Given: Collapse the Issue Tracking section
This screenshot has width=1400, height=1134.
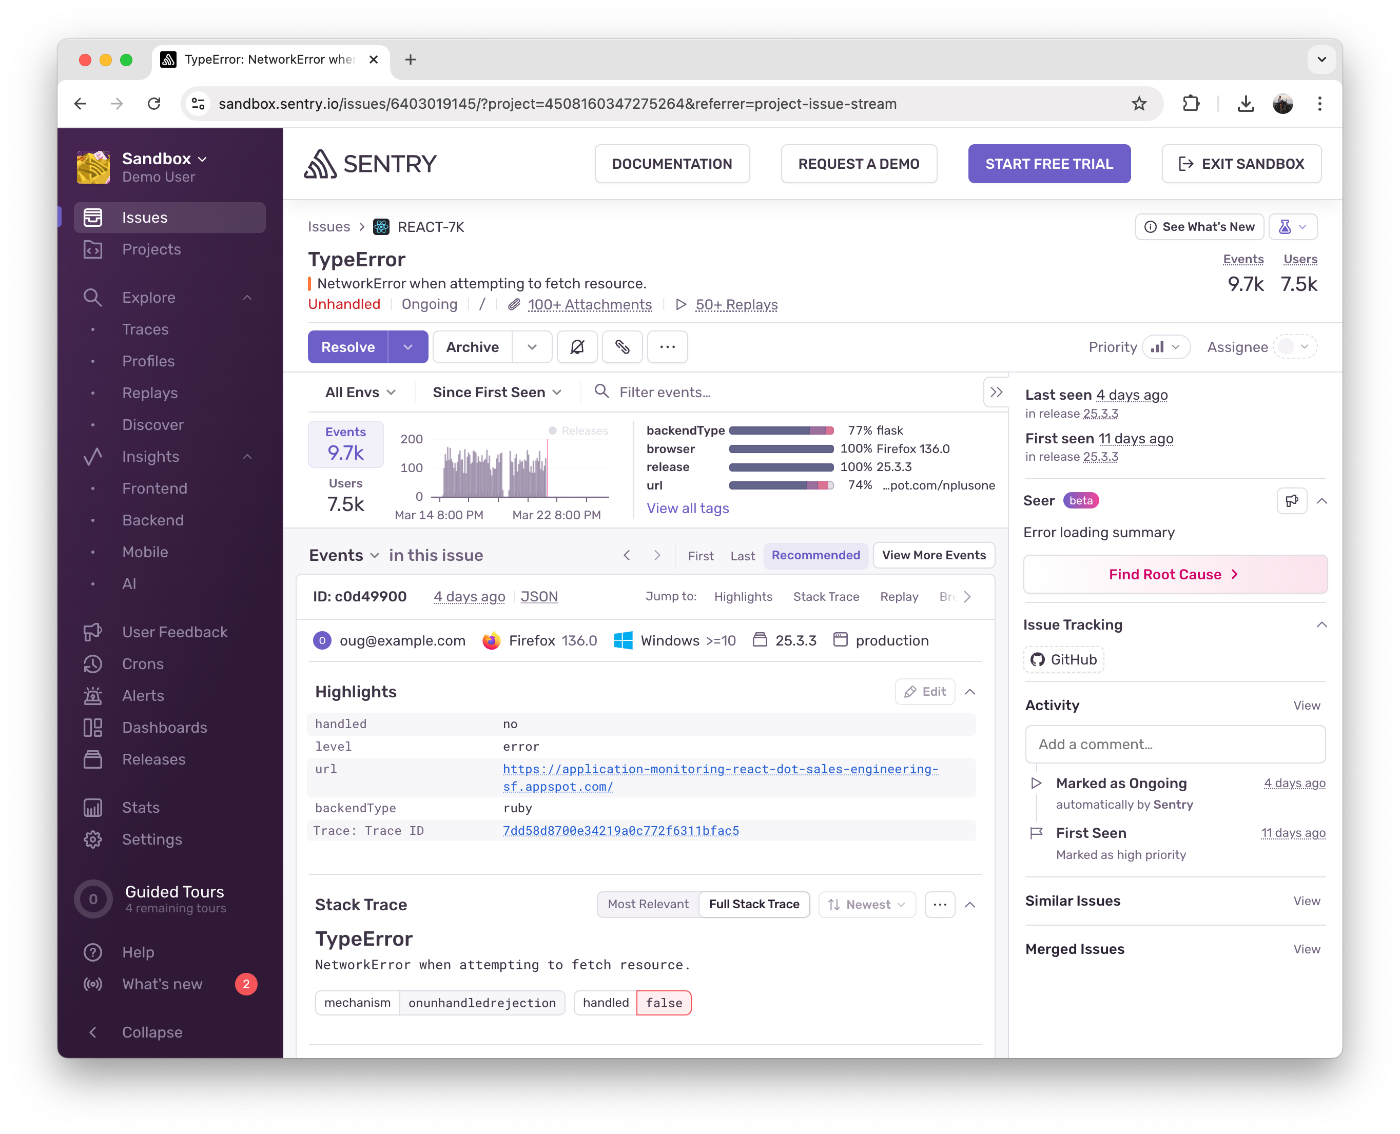Looking at the screenshot, I should pyautogui.click(x=1322, y=625).
